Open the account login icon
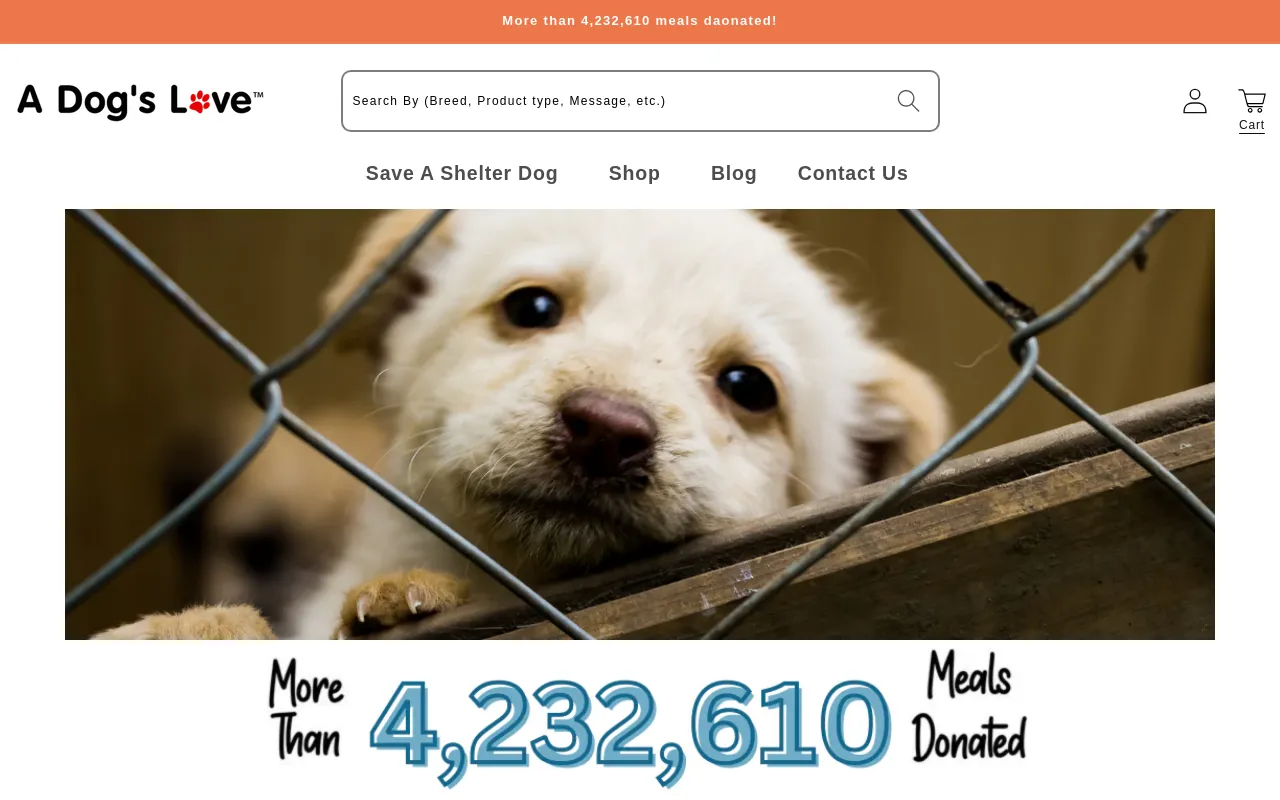Image resolution: width=1280 pixels, height=800 pixels. click(x=1195, y=101)
